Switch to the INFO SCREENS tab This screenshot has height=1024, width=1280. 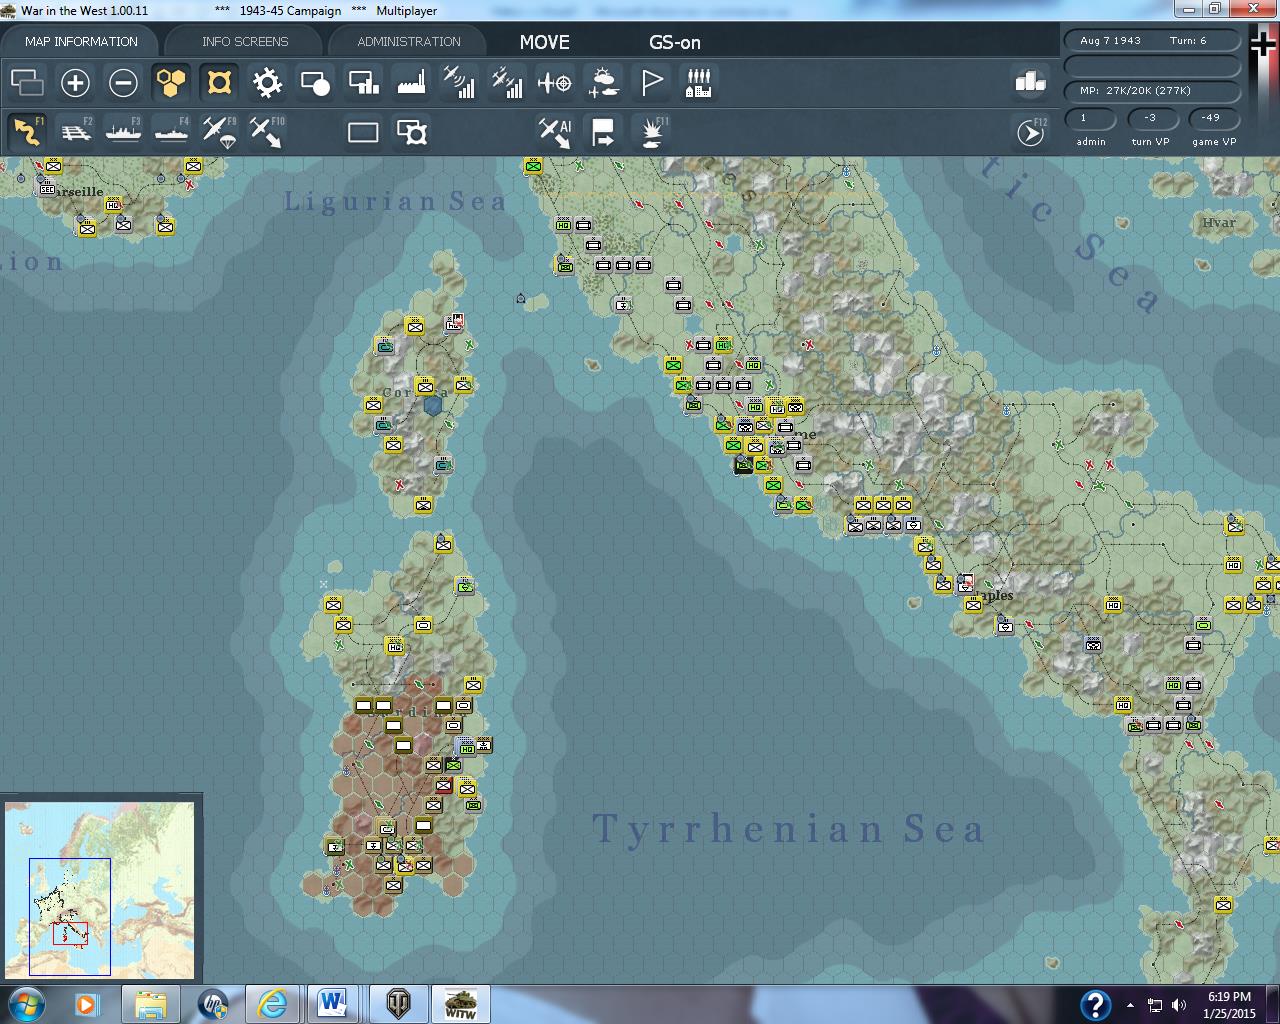pyautogui.click(x=245, y=41)
